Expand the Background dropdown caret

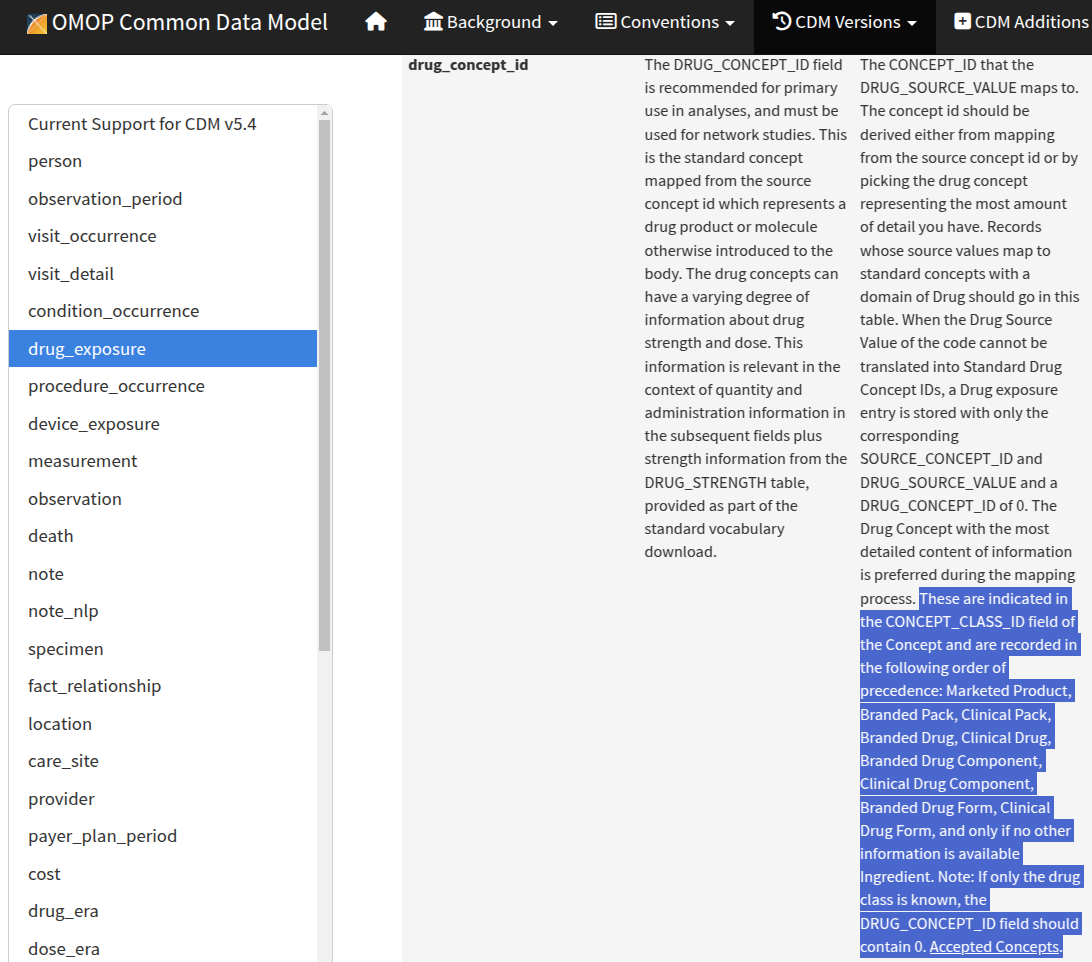pos(553,23)
